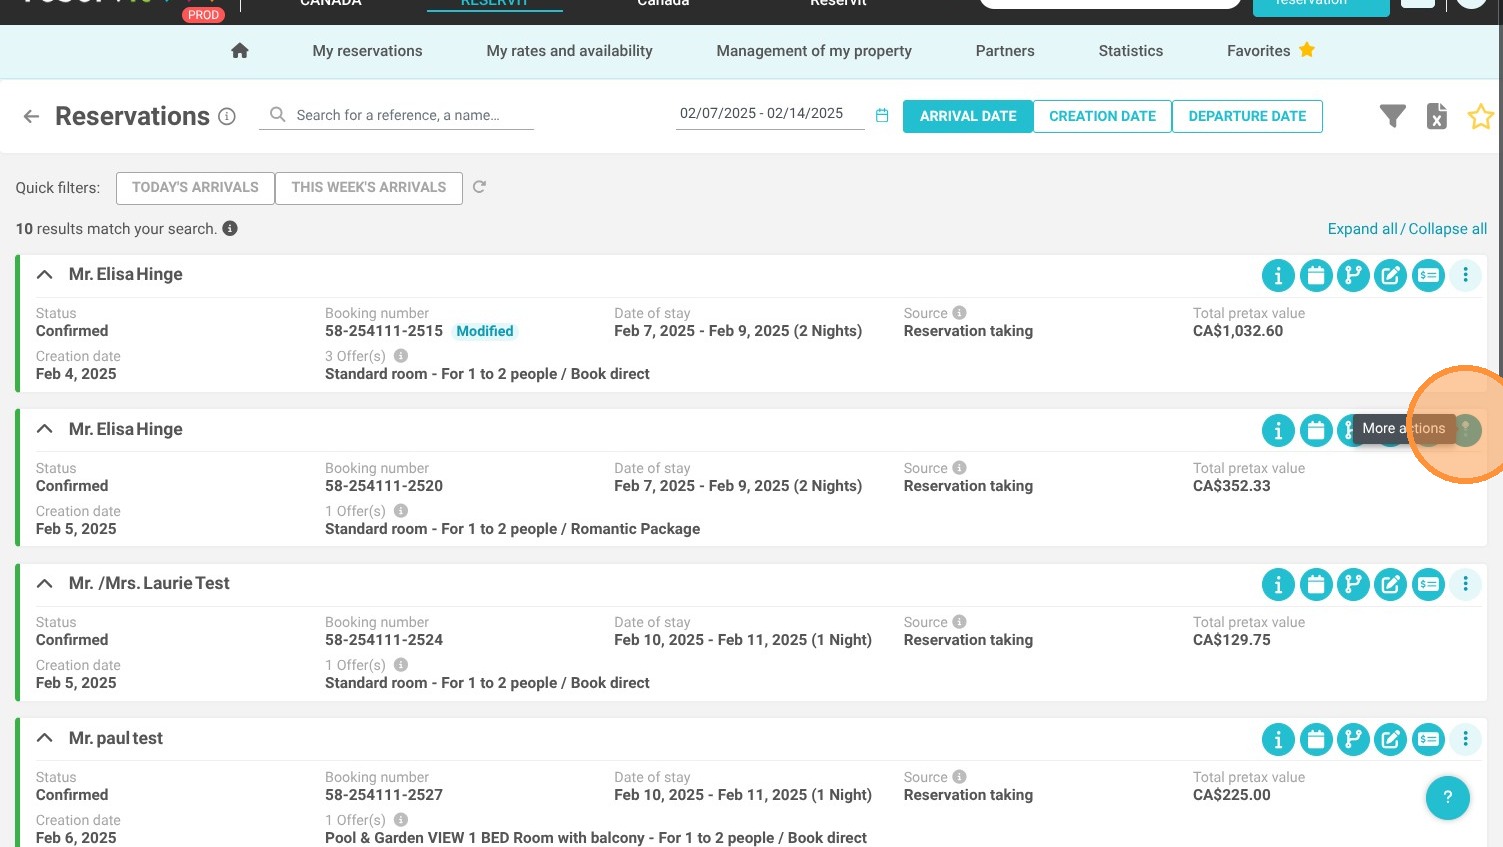1503x847 pixels.
Task: Open more actions for Laurie Test reservation
Action: click(x=1465, y=584)
